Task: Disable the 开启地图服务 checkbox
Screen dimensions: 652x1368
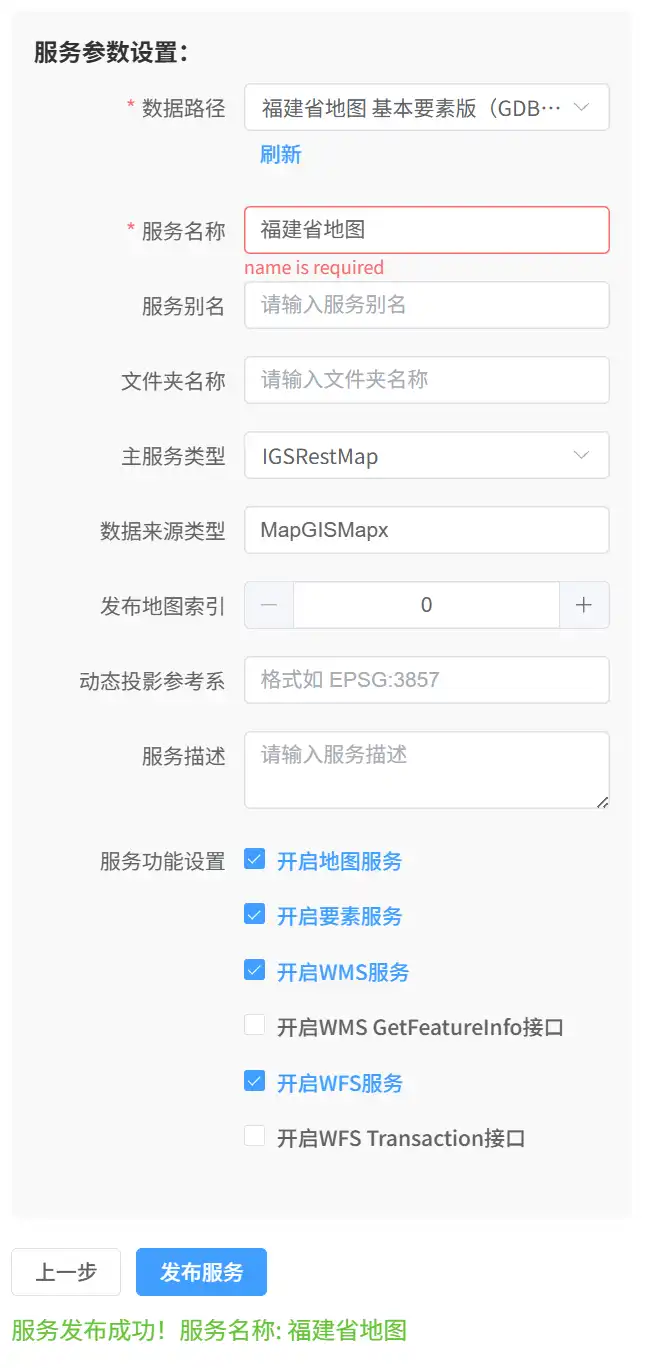Action: (253, 860)
